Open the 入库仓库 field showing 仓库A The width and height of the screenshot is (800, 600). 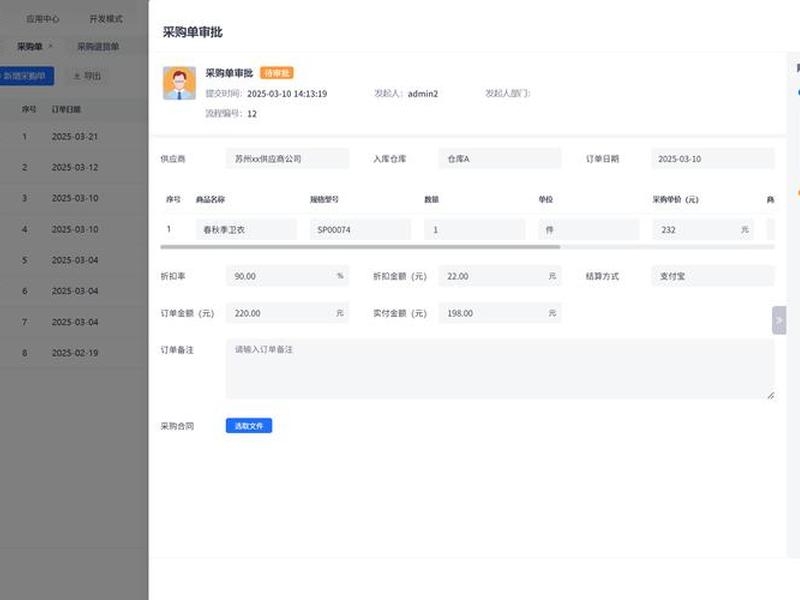tap(500, 159)
